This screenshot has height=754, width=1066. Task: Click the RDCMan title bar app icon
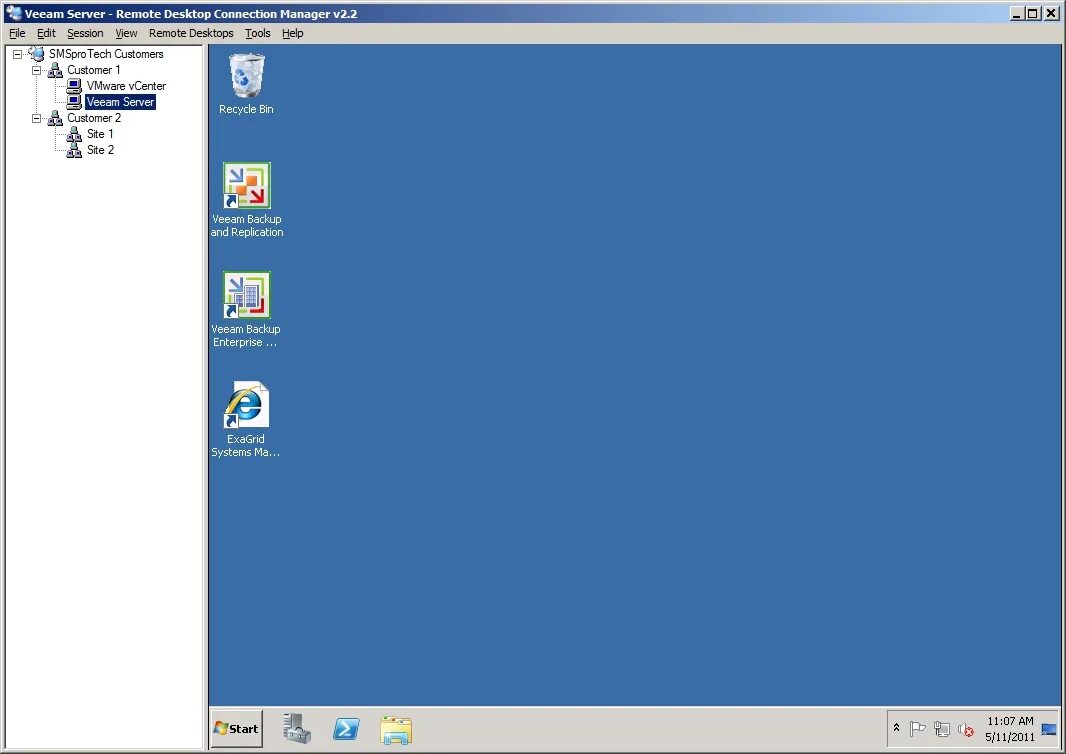(x=13, y=13)
